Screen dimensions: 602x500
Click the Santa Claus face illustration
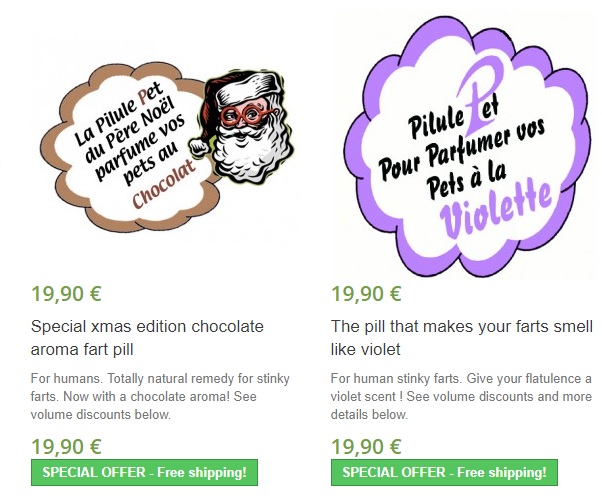[242, 127]
